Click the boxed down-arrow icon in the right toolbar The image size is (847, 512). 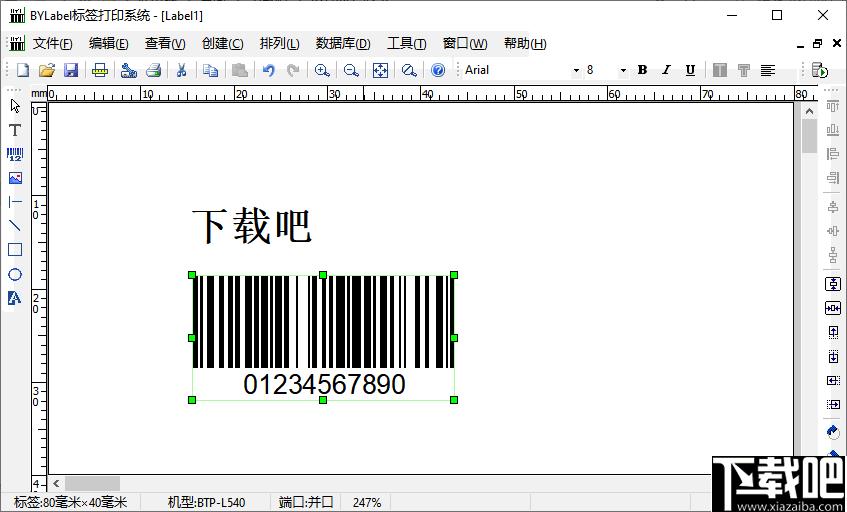tap(833, 356)
